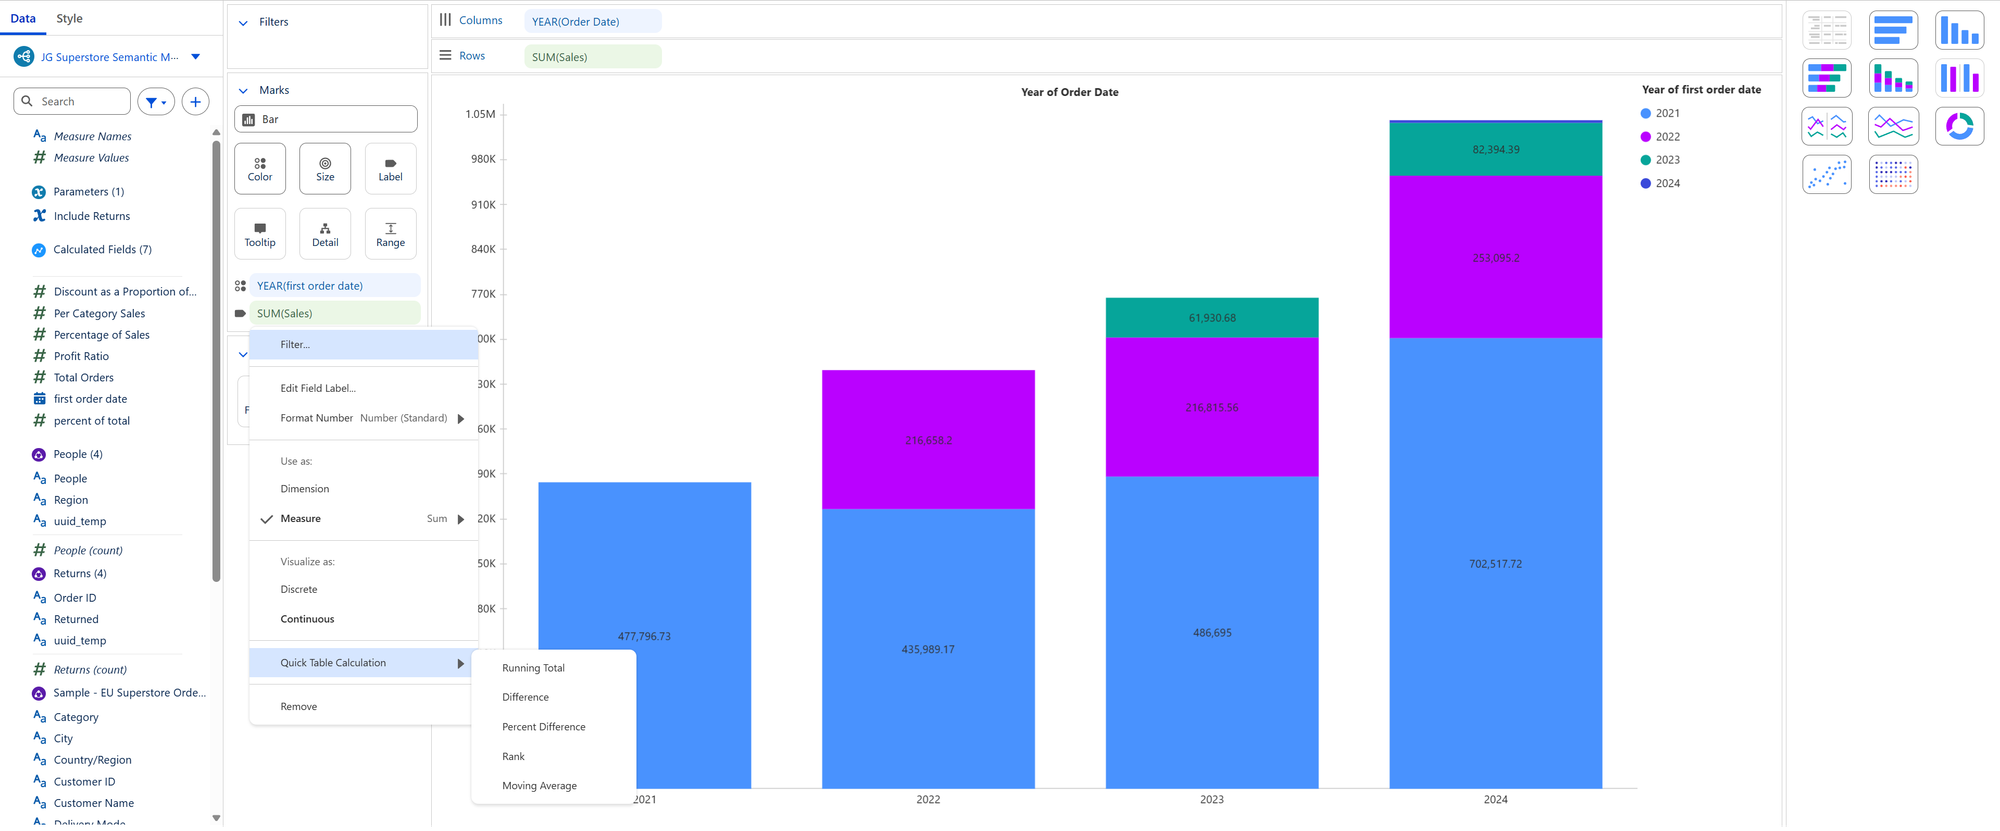Select the side-by-side line chart type
The width and height of the screenshot is (2000, 831).
(x=1827, y=126)
